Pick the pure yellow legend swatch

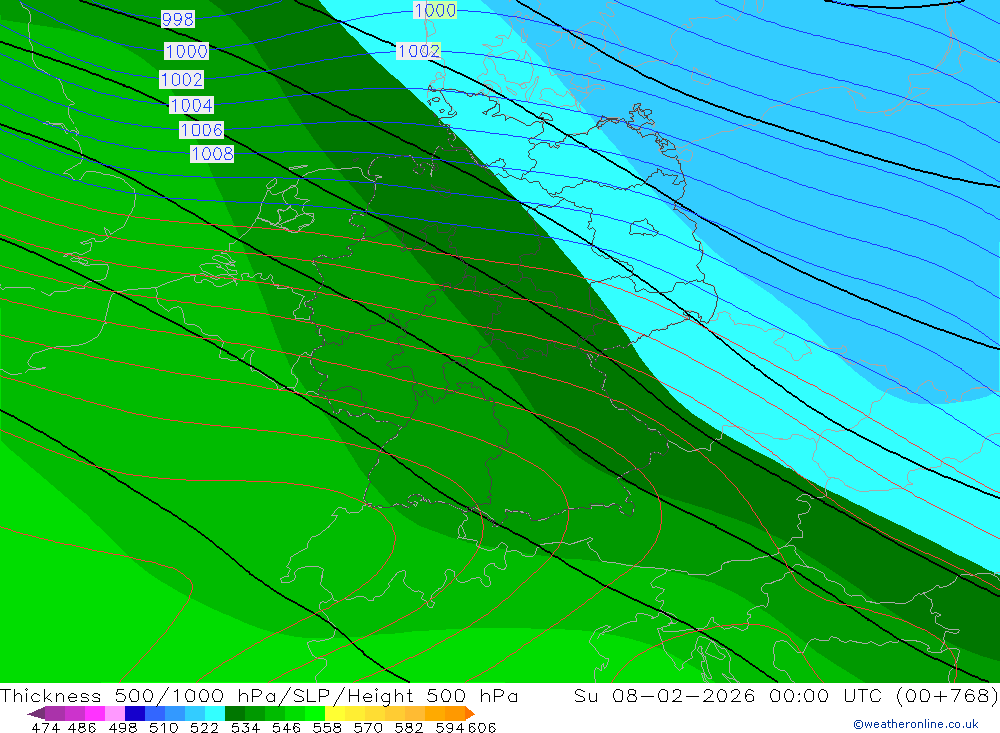(335, 713)
